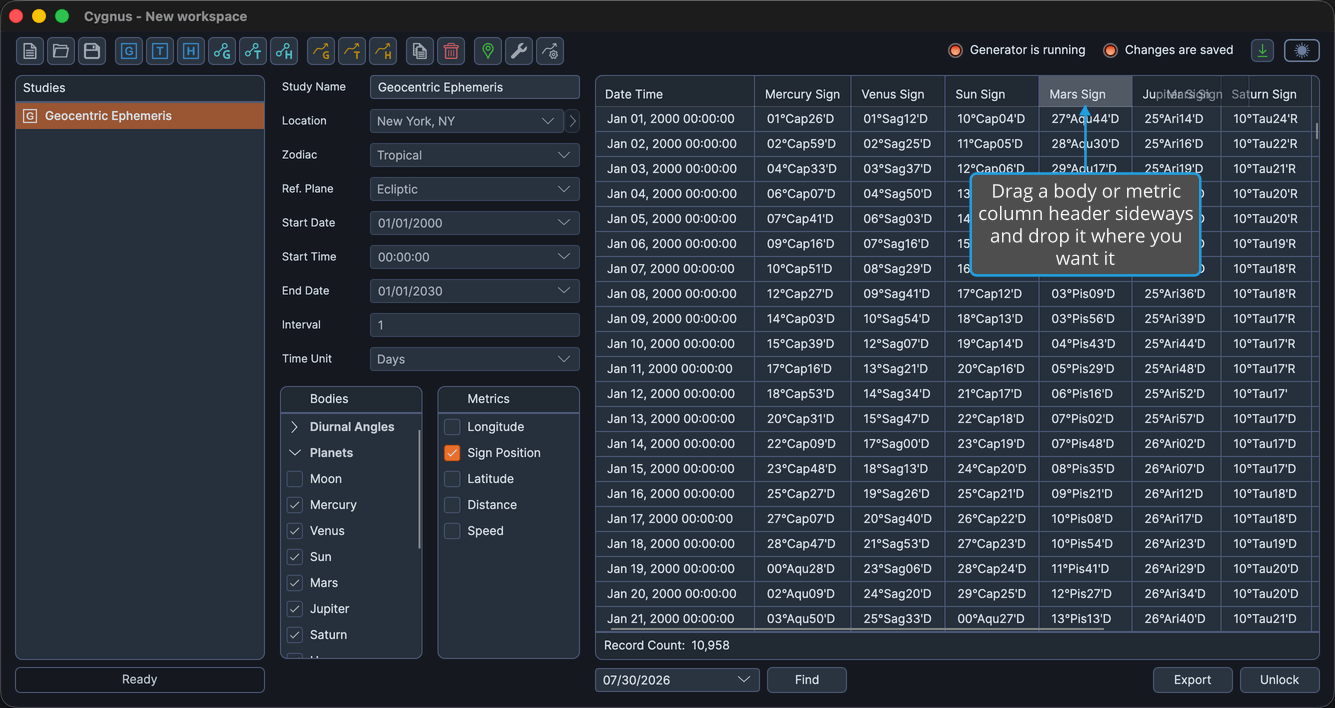Click the Saturn Sign column header
The image size is (1335, 708).
tap(1266, 94)
